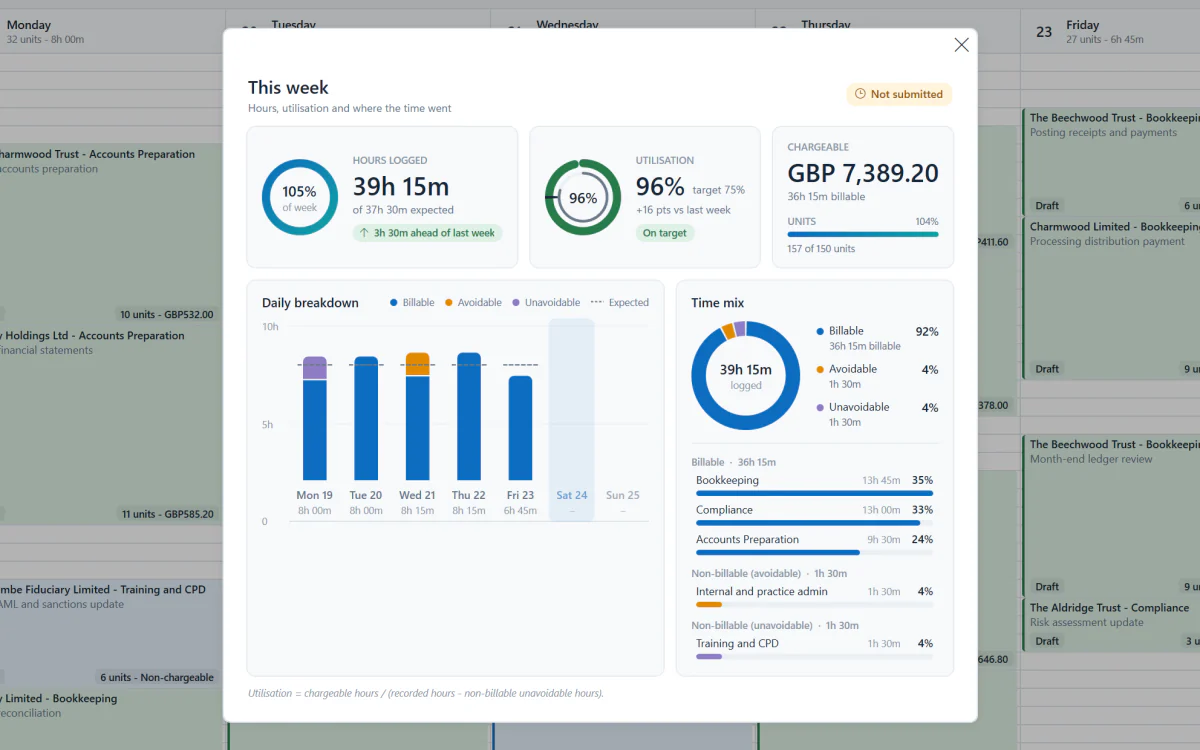Toggle Billable series in Daily breakdown legend
The image size is (1200, 750).
[x=412, y=303]
